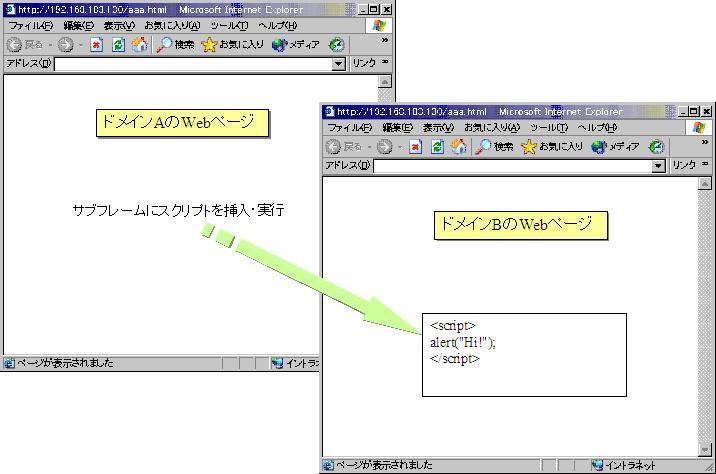Close the Domain A window

(x=387, y=10)
